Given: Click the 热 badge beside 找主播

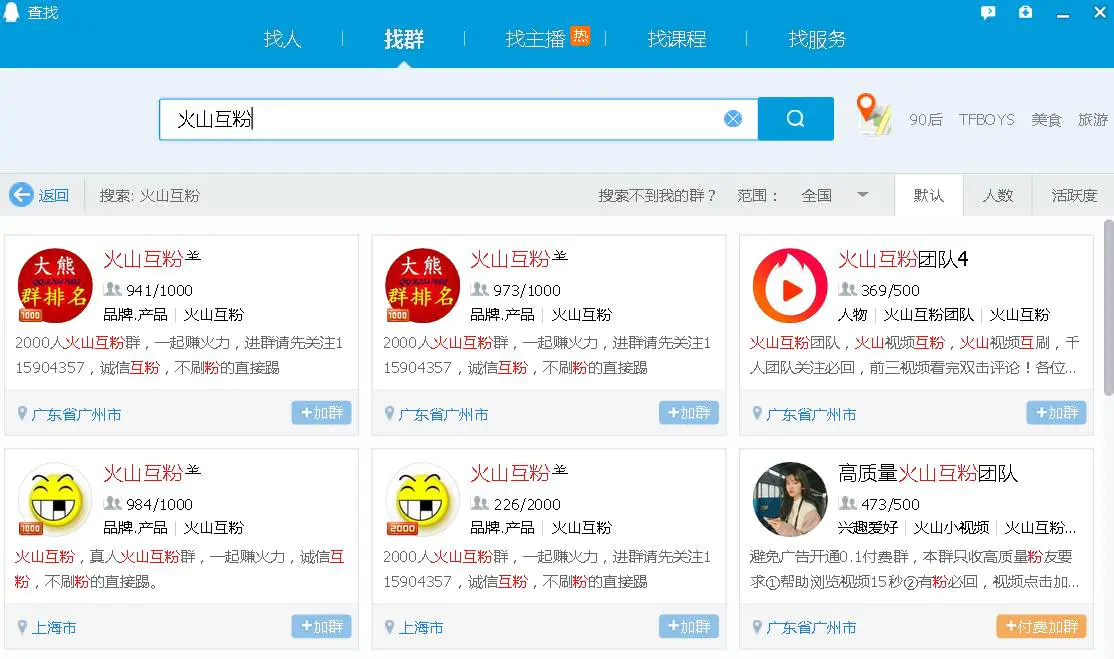Looking at the screenshot, I should pos(580,36).
